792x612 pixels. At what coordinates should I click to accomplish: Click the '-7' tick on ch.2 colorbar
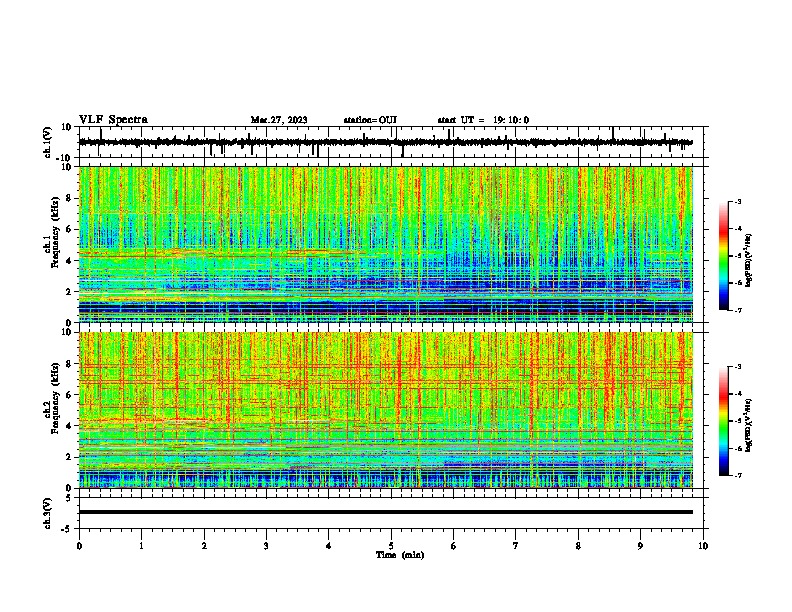click(738, 476)
